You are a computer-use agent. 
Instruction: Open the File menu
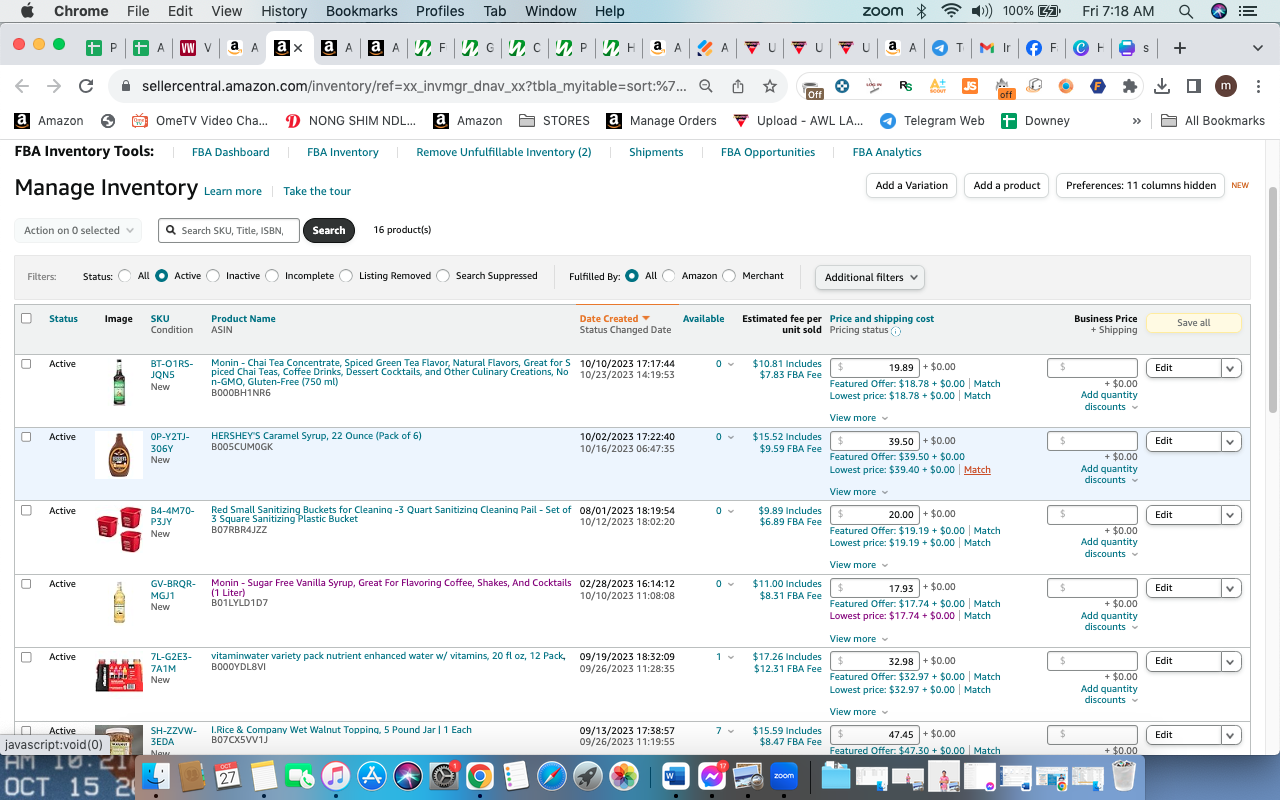point(138,11)
